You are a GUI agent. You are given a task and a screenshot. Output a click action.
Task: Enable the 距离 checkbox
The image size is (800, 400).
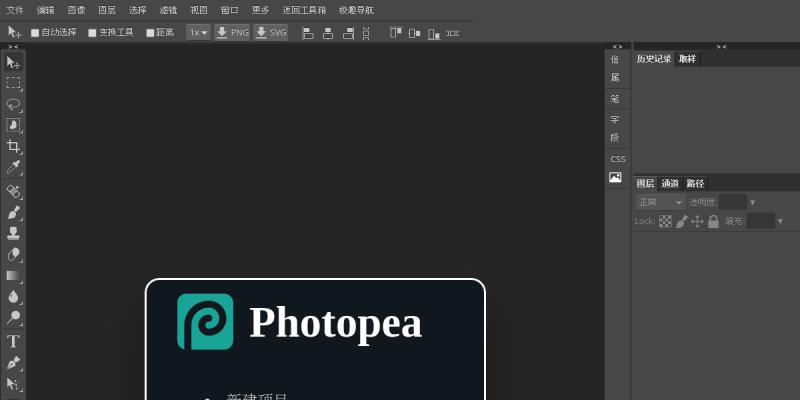tap(150, 33)
